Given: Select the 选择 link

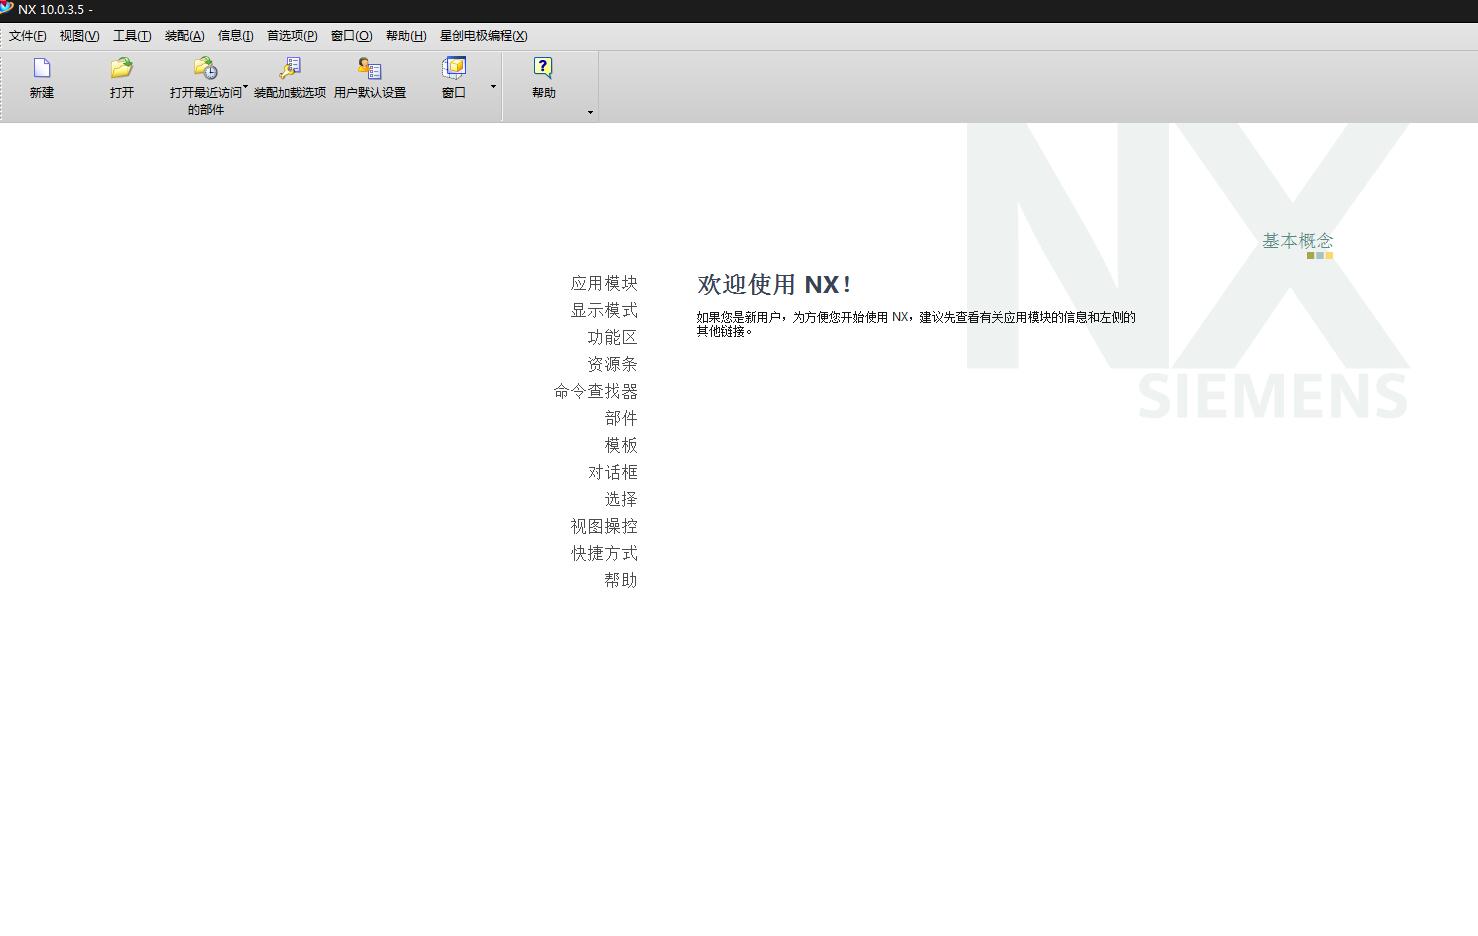Looking at the screenshot, I should pos(621,499).
